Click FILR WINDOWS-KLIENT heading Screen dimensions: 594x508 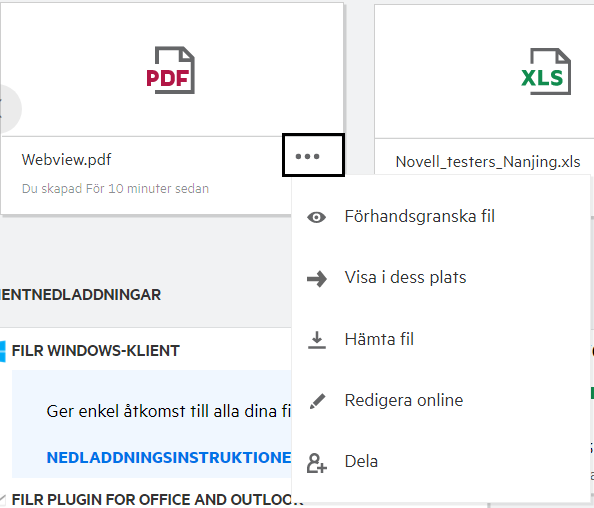point(95,351)
